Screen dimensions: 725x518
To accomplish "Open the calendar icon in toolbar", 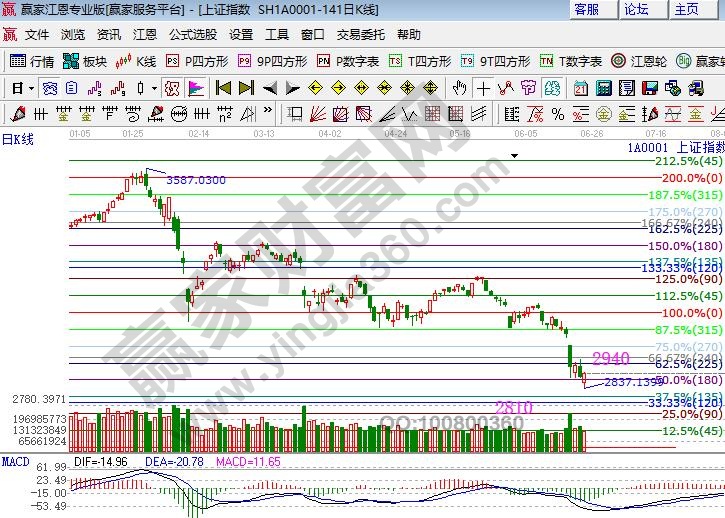I will pos(580,88).
